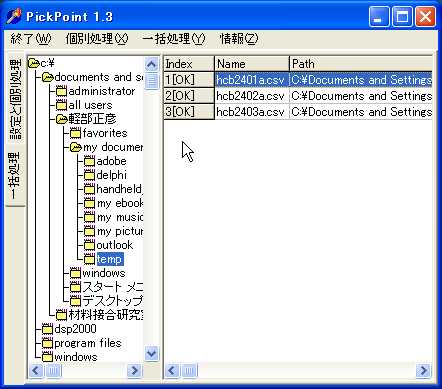Close the PickPoint window
The image size is (442, 389).
425,16
